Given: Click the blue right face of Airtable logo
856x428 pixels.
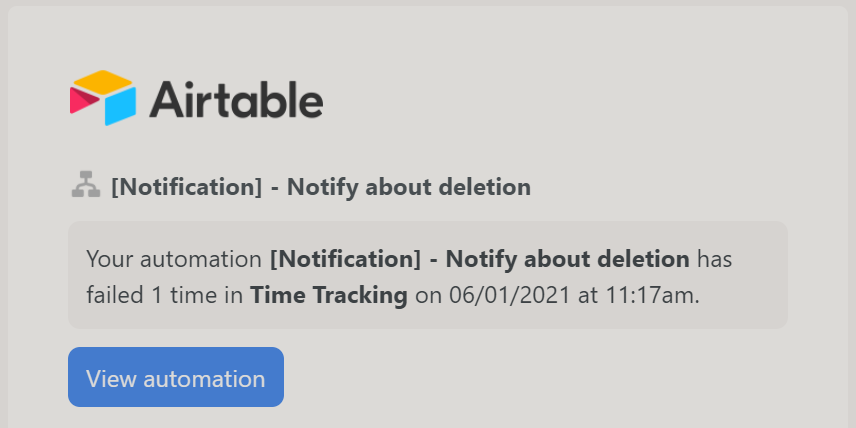Looking at the screenshot, I should click(x=120, y=106).
